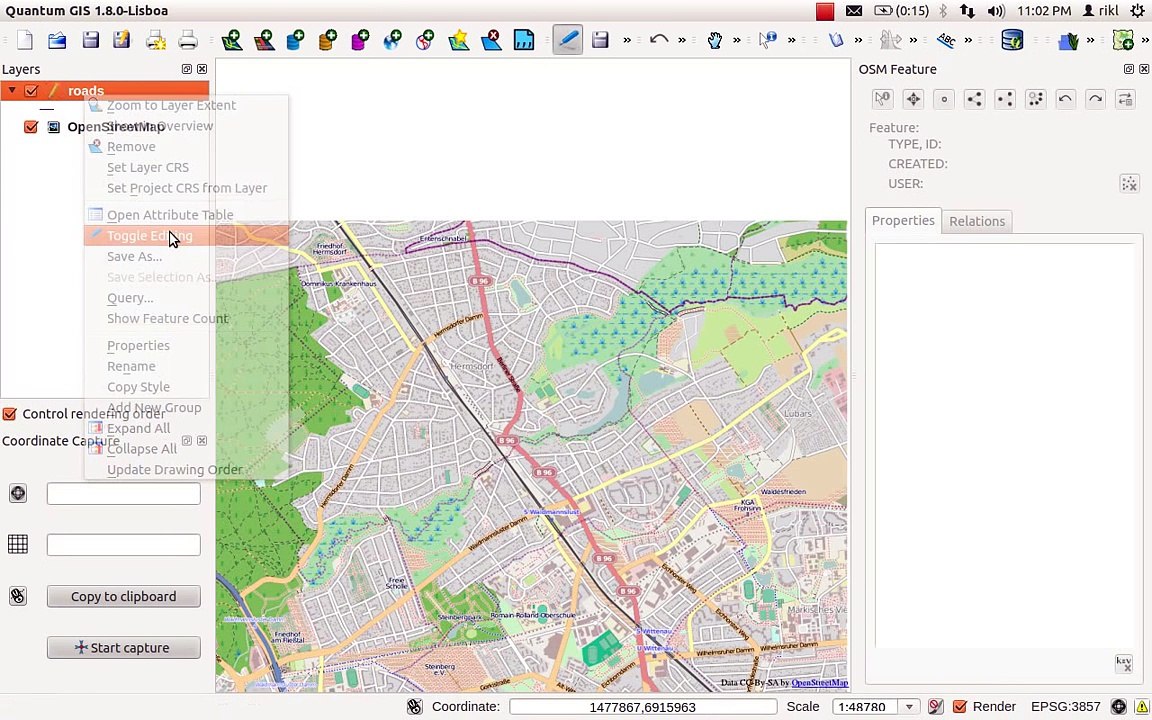Switch to the Properties tab
Viewport: 1152px width, 720px height.
point(903,220)
